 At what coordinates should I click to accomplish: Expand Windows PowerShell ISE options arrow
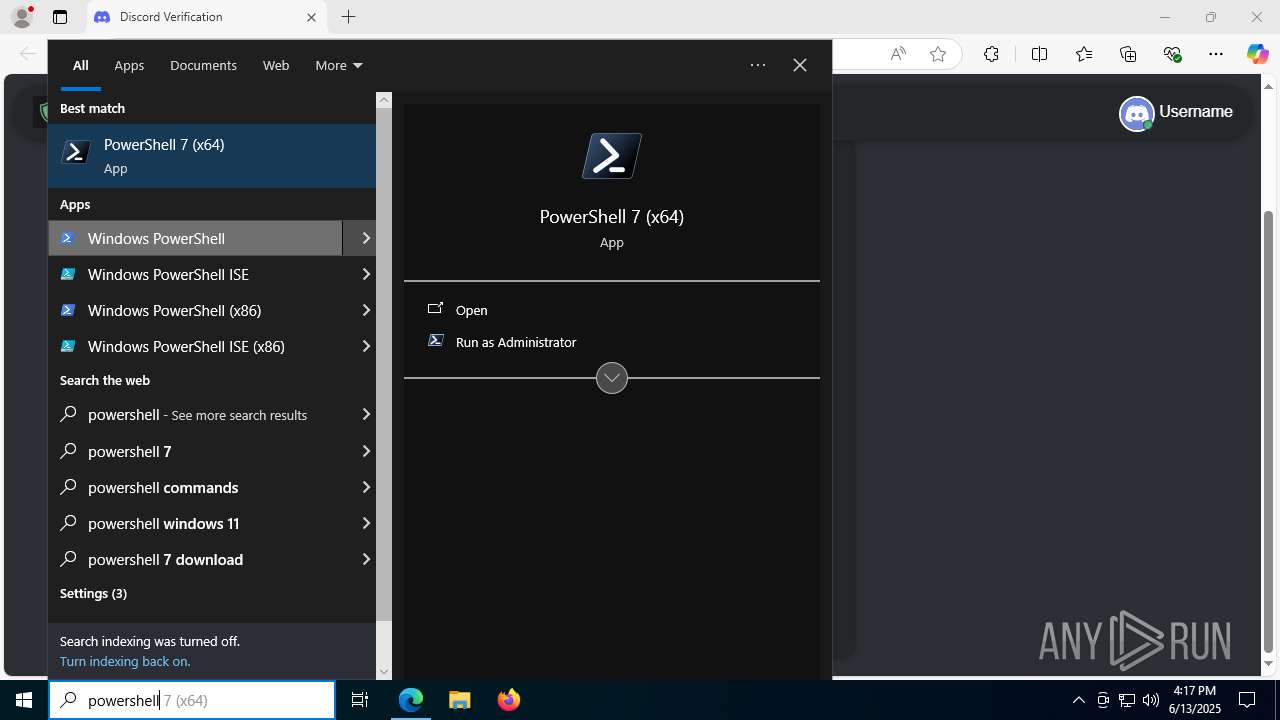pos(366,274)
